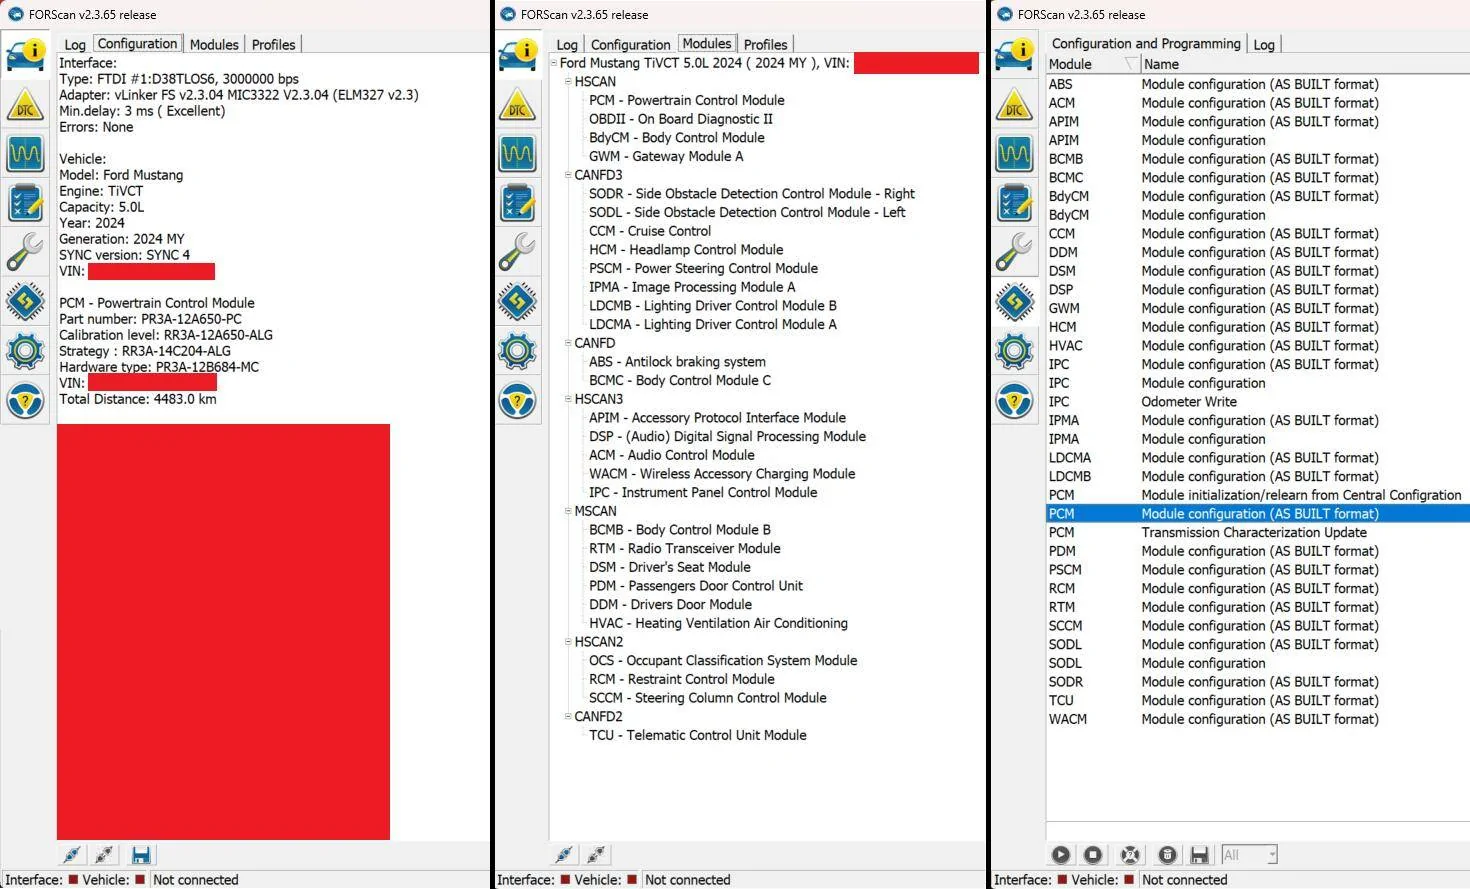Open gear settings icon in the Modules tree window
1470x889 pixels.
coord(517,351)
